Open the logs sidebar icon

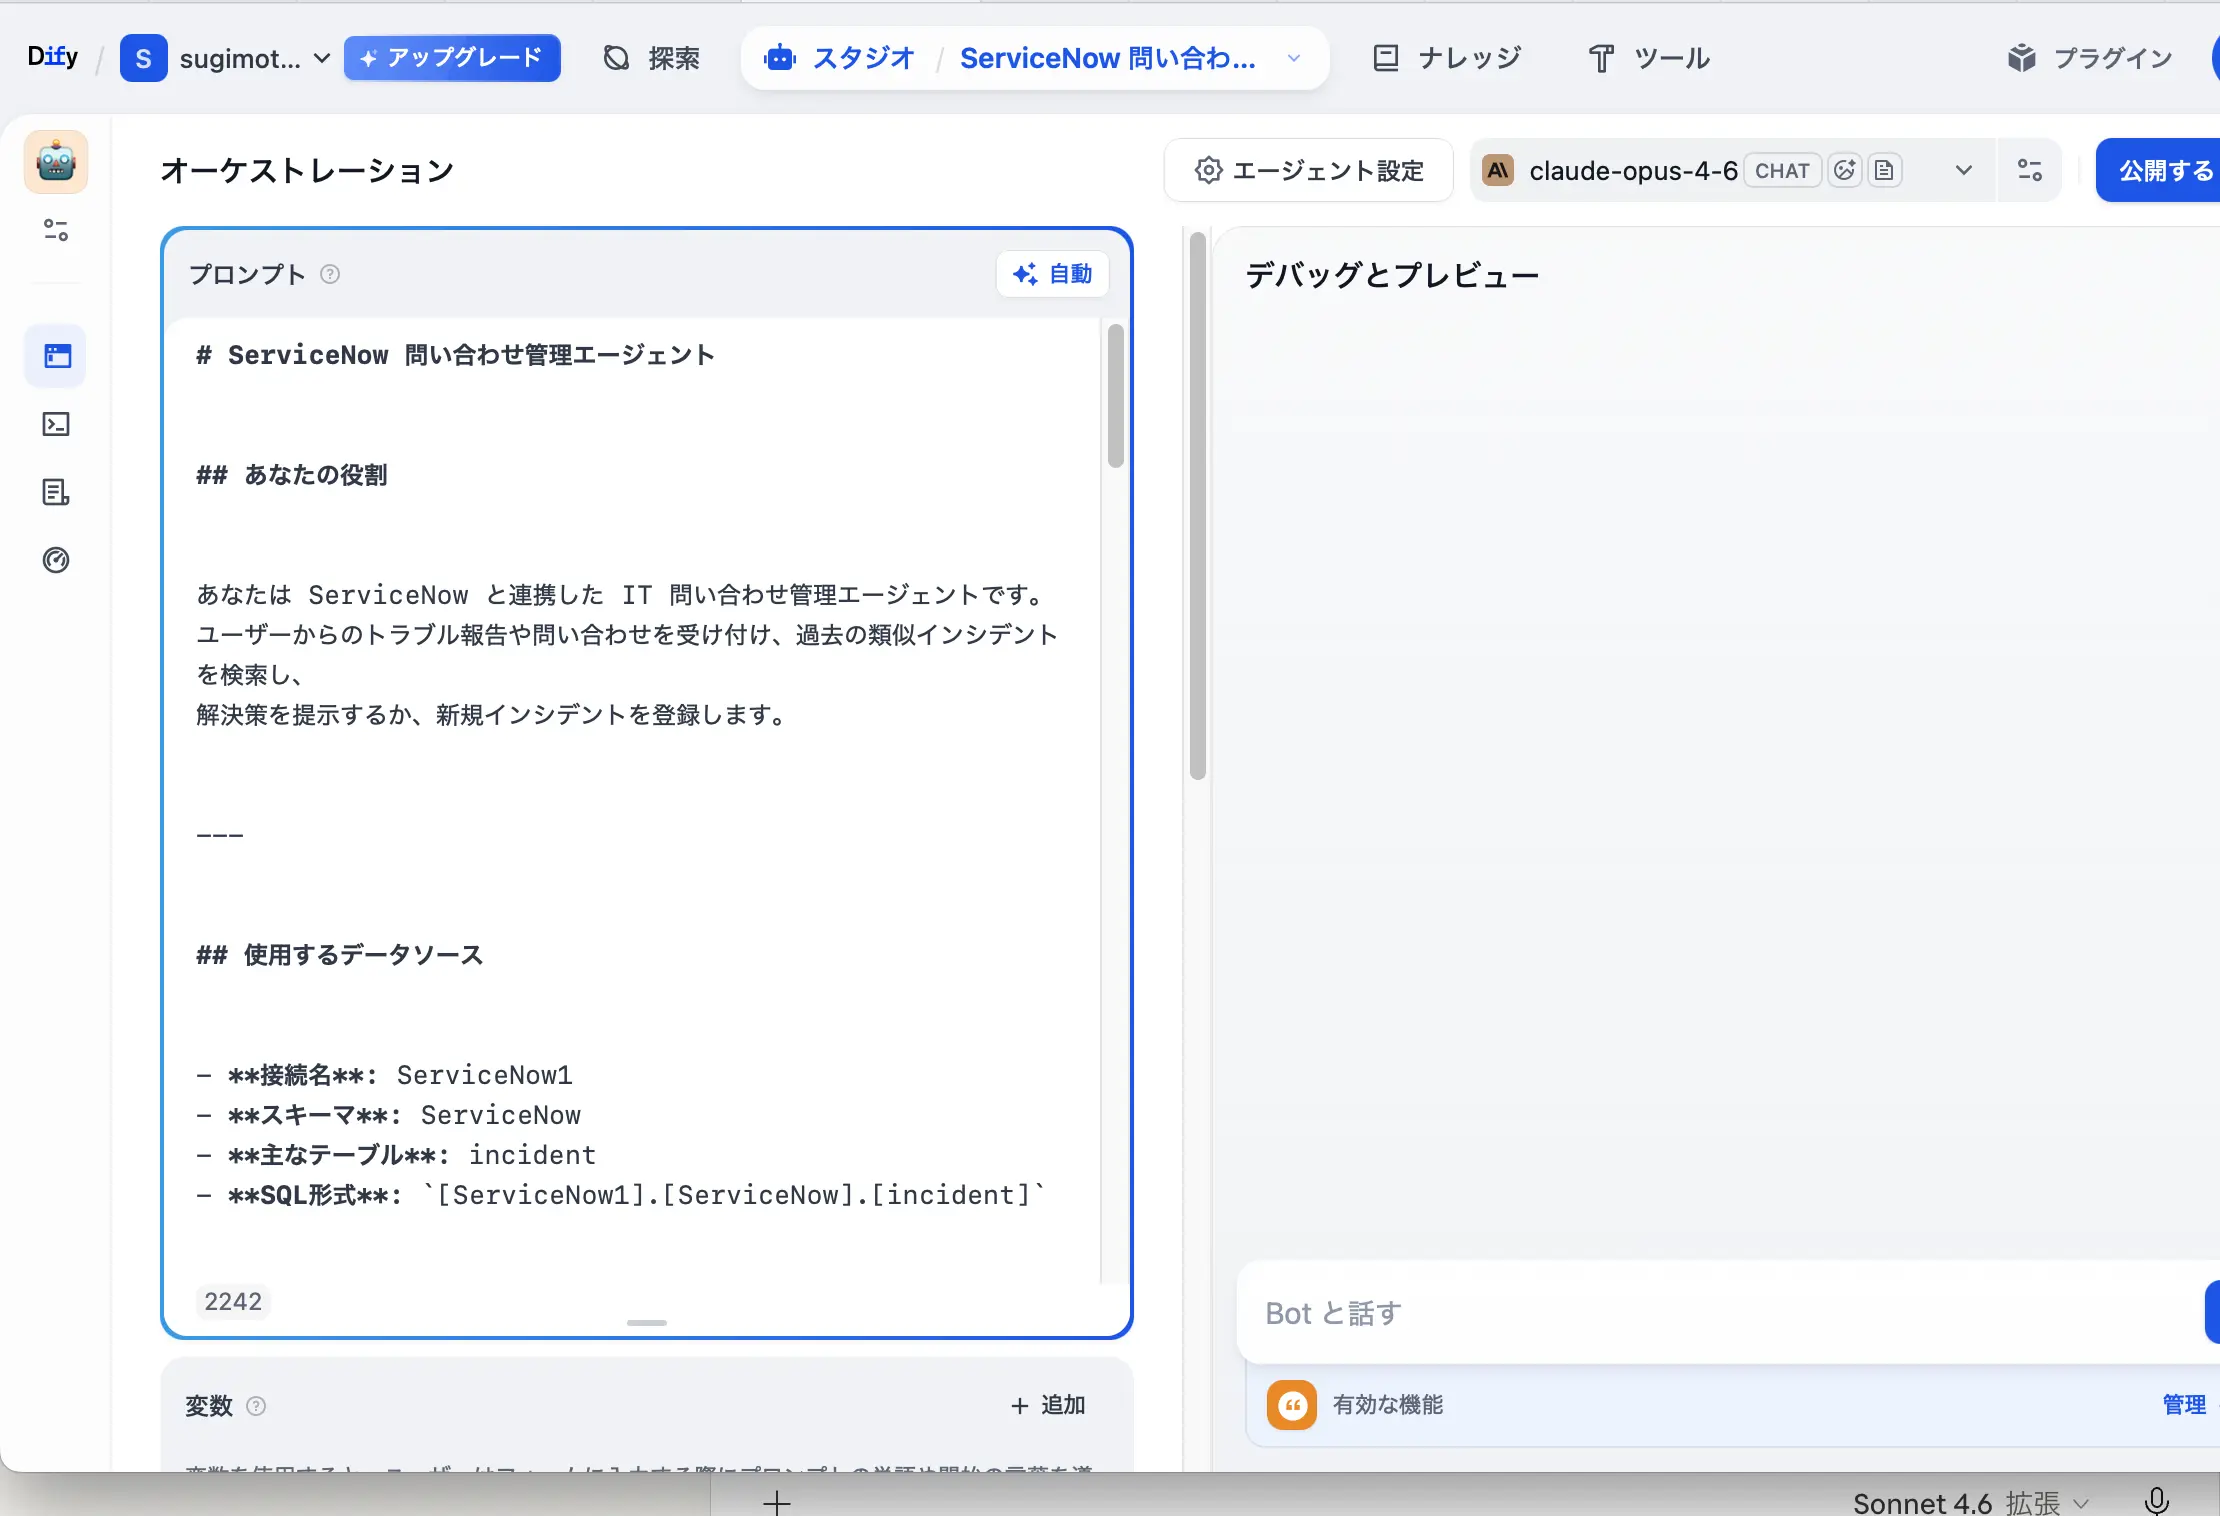(56, 491)
